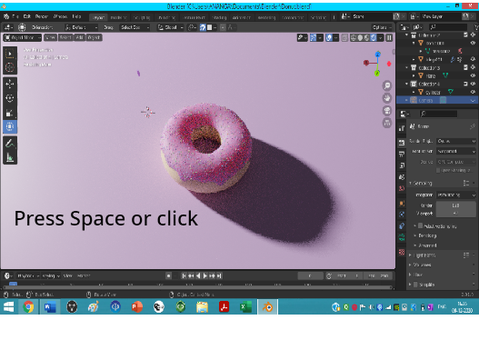
Task: Enable the Adaptive Sampling checkbox
Action: [420, 226]
